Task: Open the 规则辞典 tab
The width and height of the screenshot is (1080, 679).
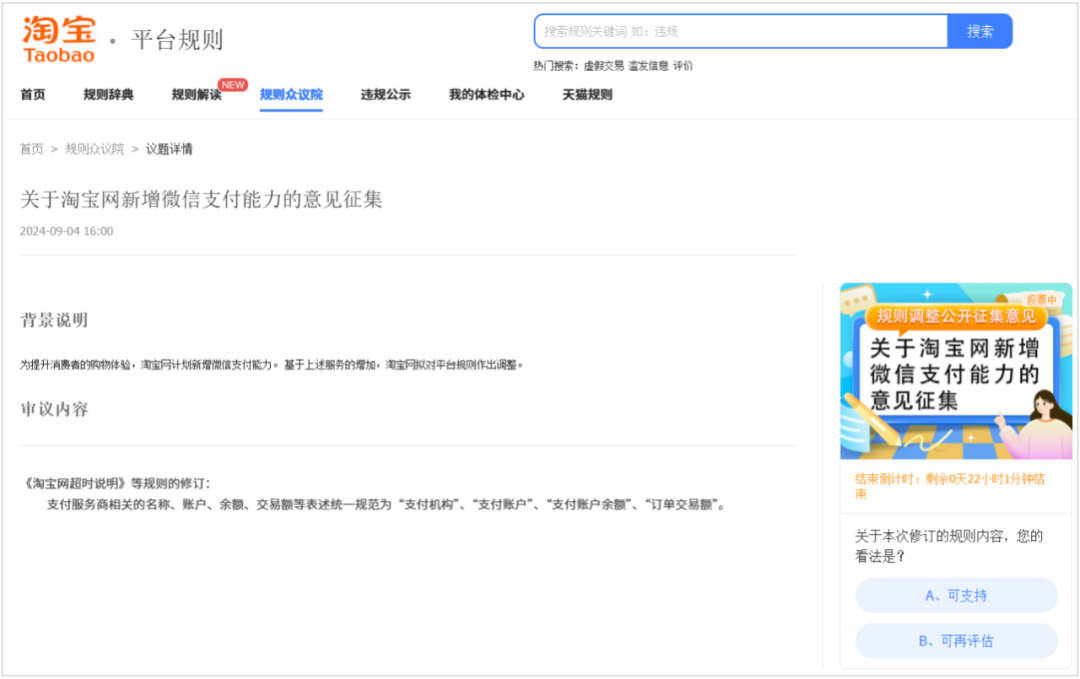Action: (x=108, y=94)
